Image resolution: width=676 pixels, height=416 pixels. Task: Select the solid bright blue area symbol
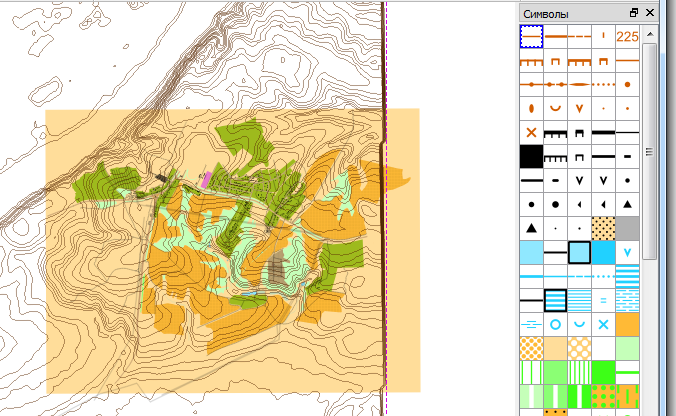(603, 252)
